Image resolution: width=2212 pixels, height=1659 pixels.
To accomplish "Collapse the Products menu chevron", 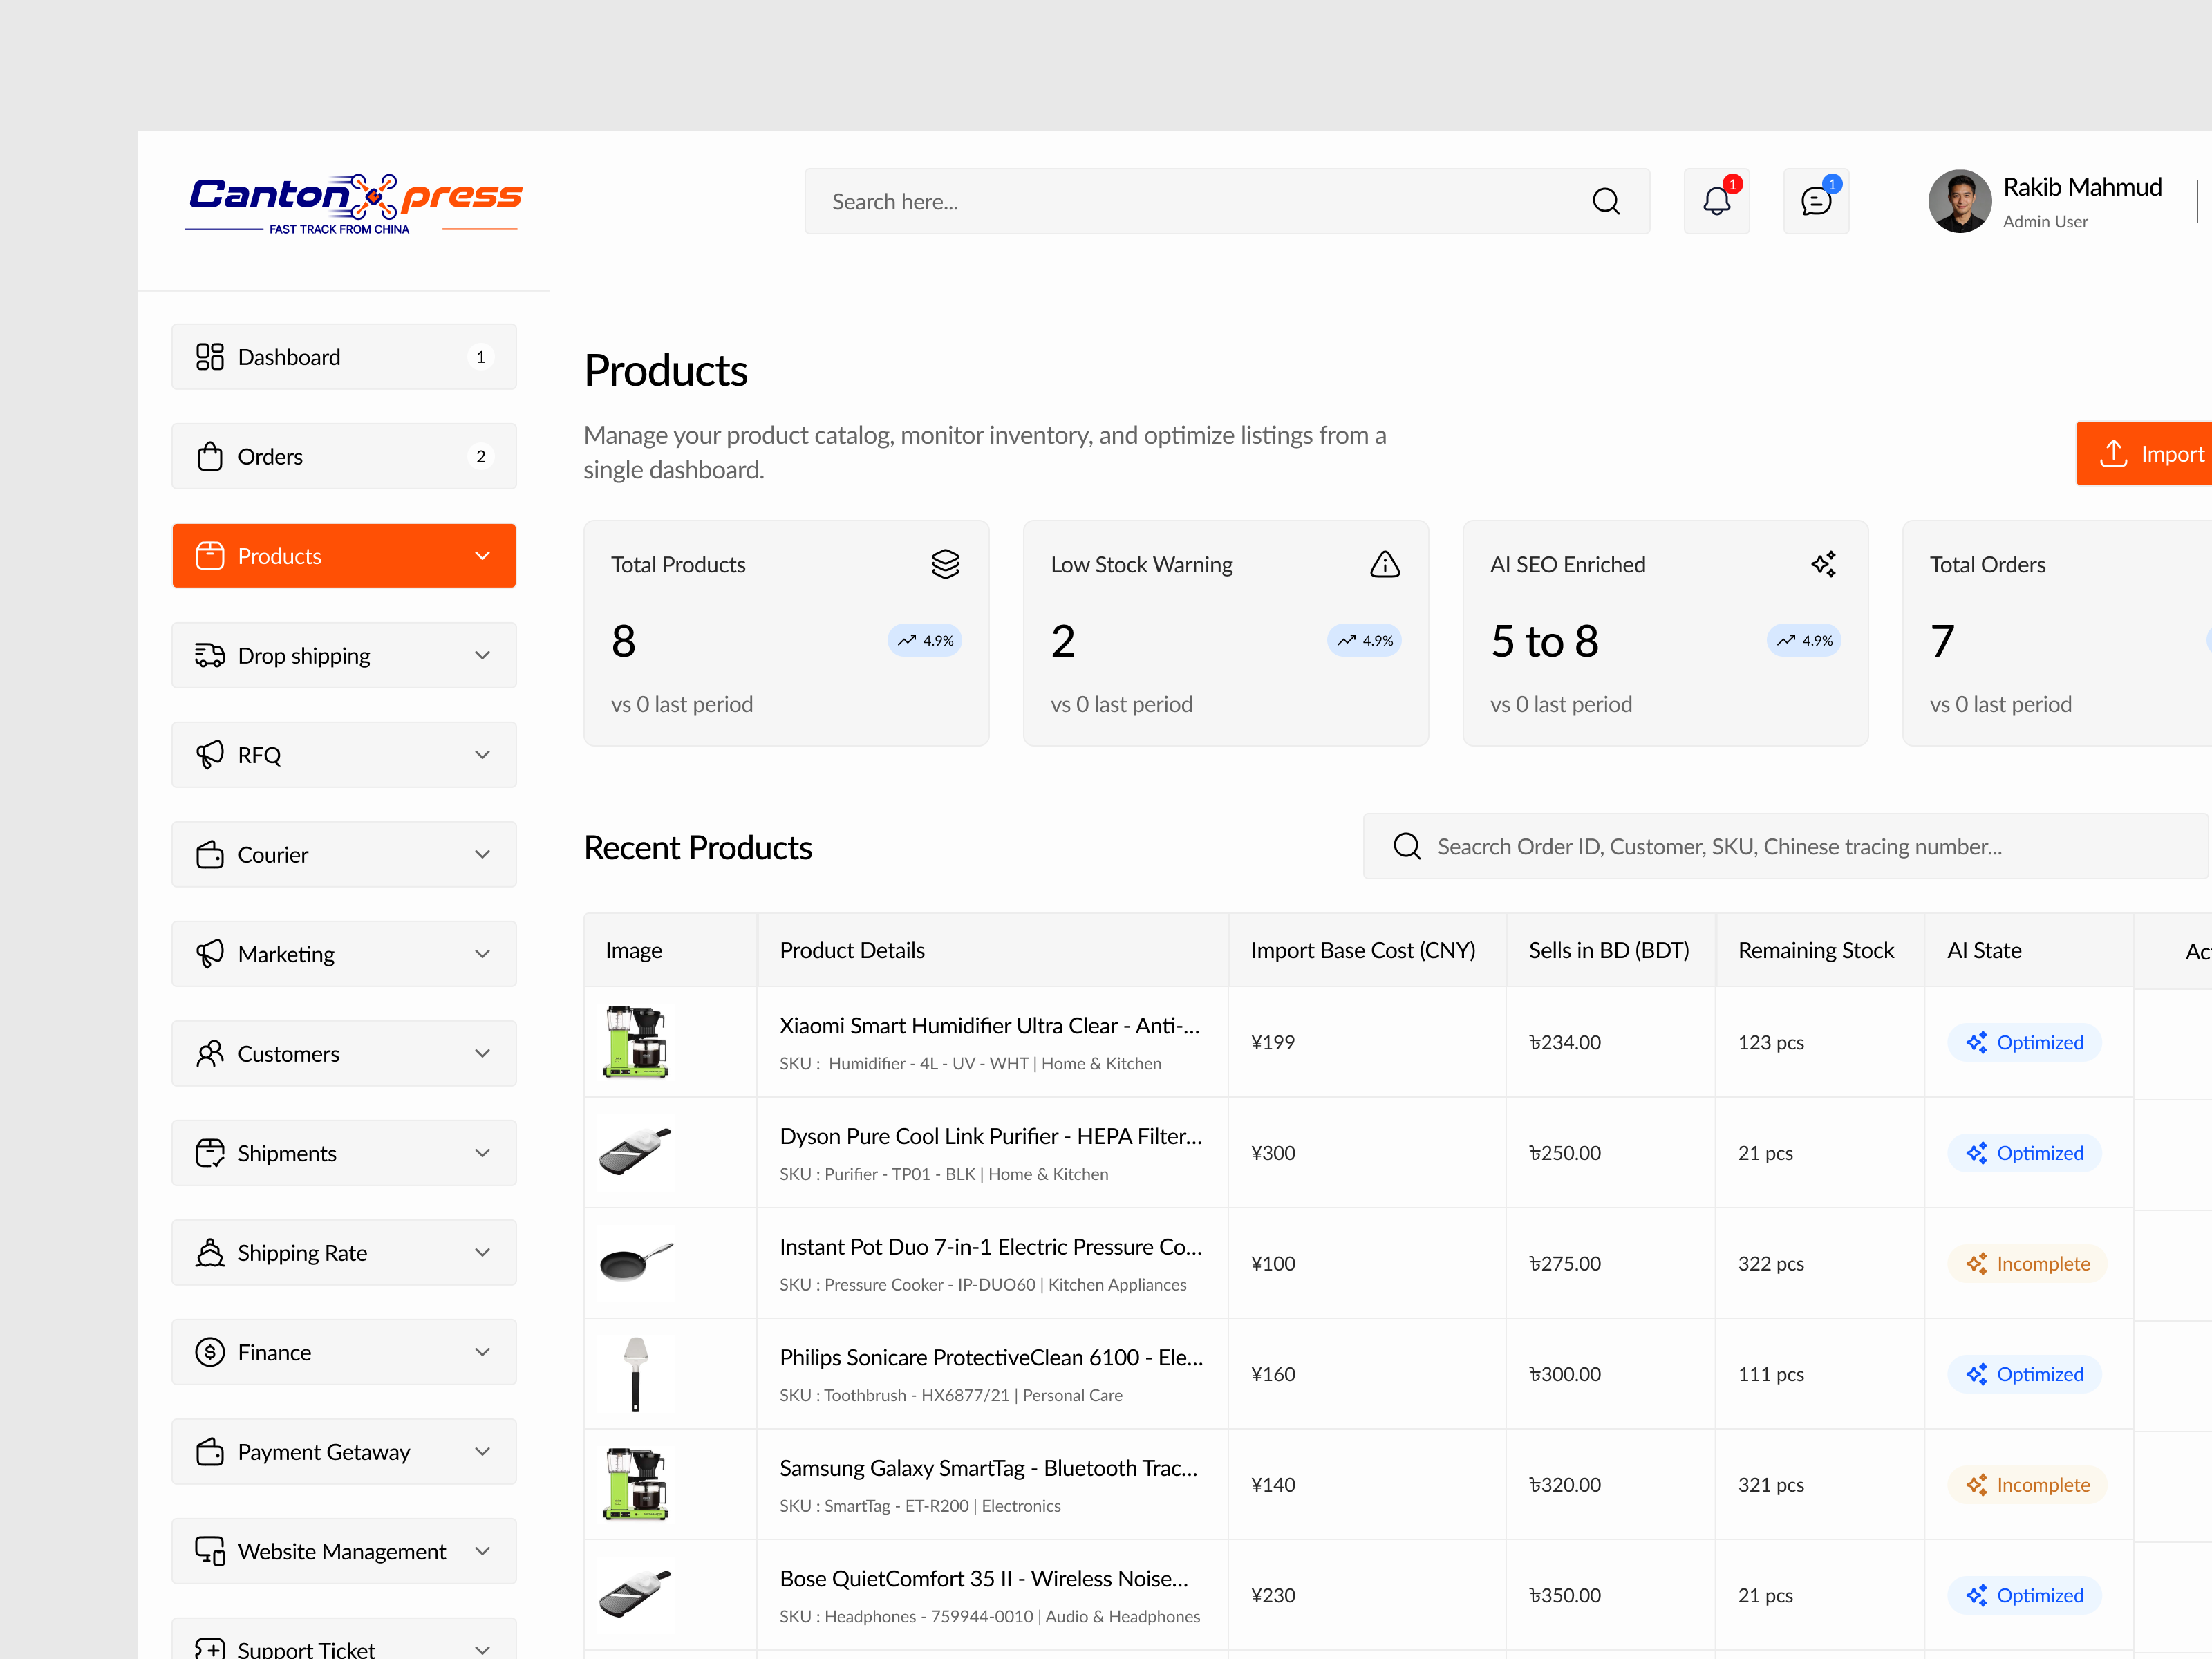I will click(x=482, y=556).
